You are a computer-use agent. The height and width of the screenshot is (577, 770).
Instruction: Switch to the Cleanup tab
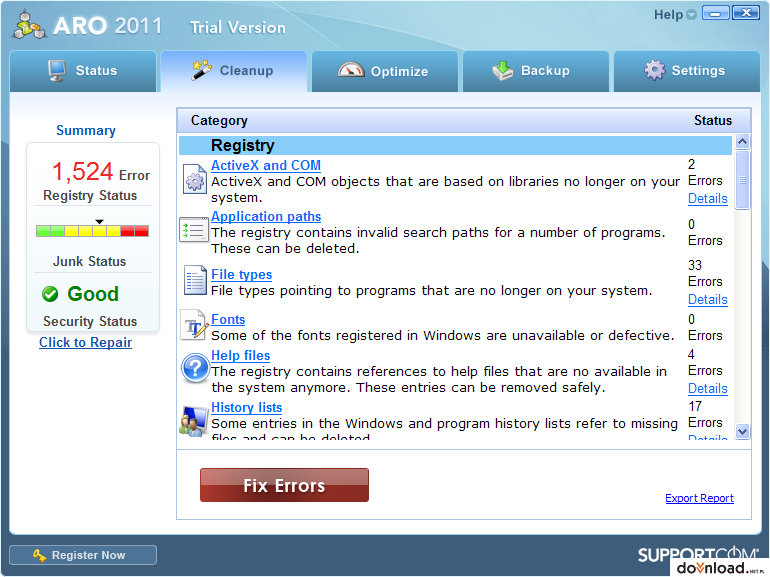coord(234,71)
